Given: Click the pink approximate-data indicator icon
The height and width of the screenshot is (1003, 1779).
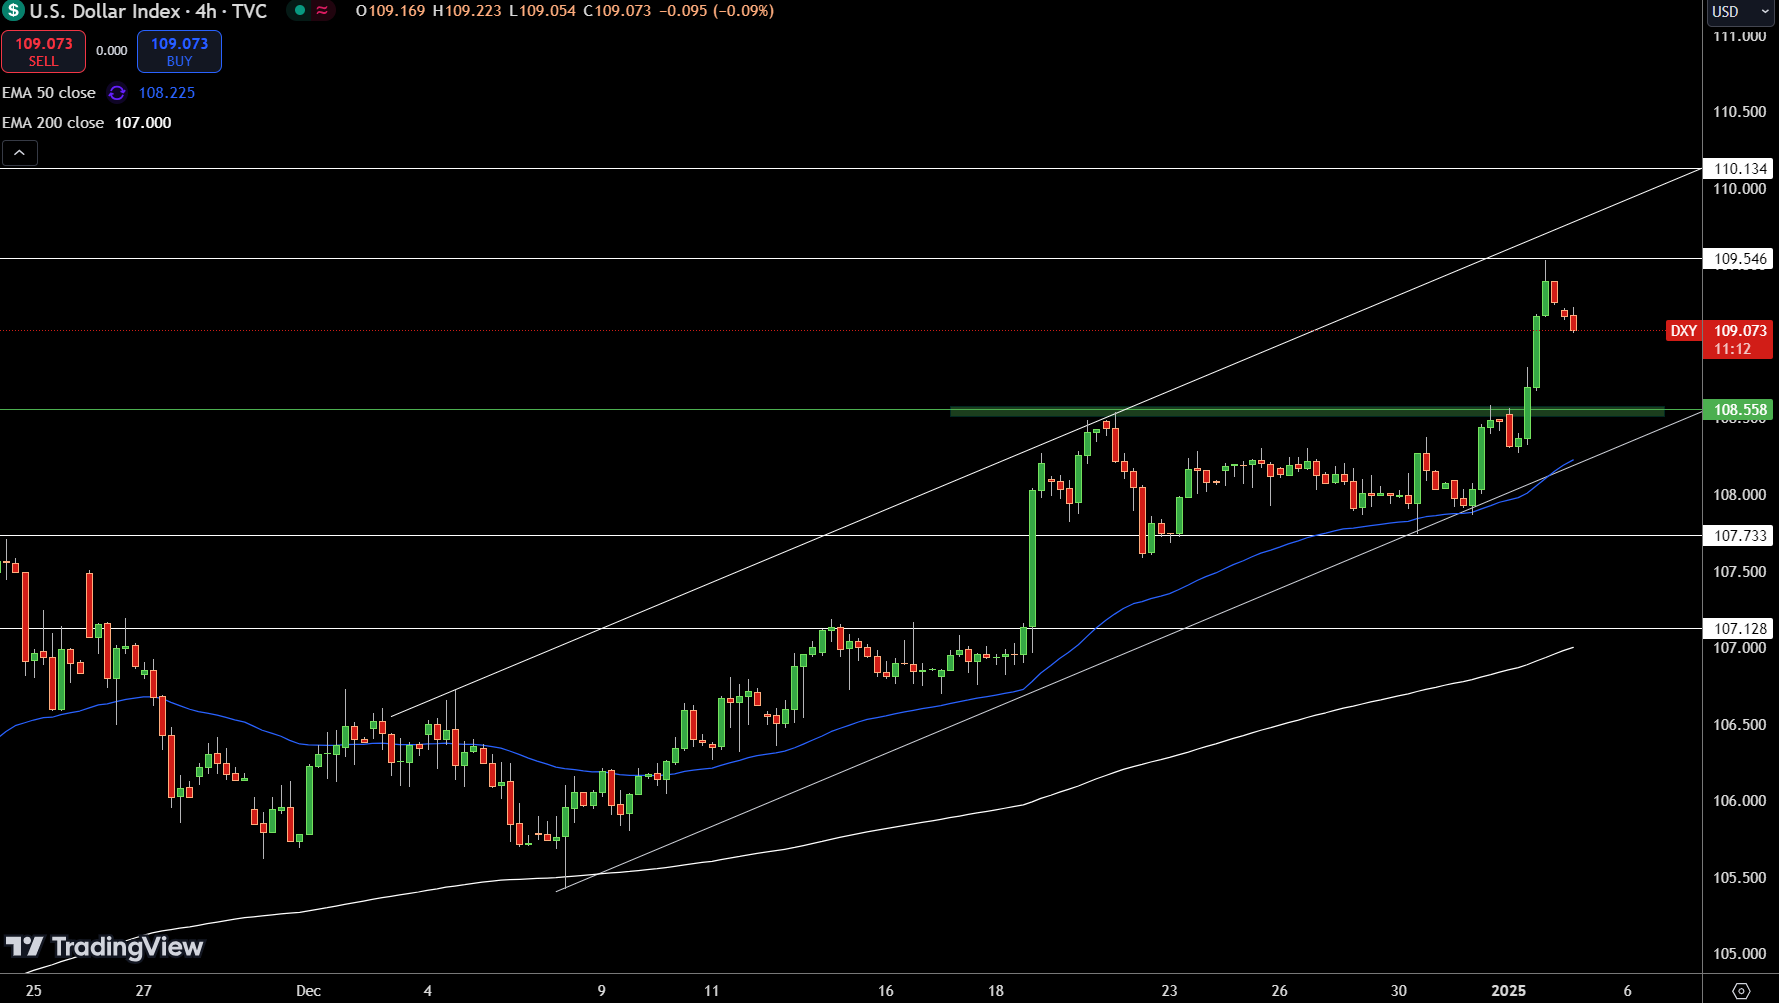Looking at the screenshot, I should 322,11.
